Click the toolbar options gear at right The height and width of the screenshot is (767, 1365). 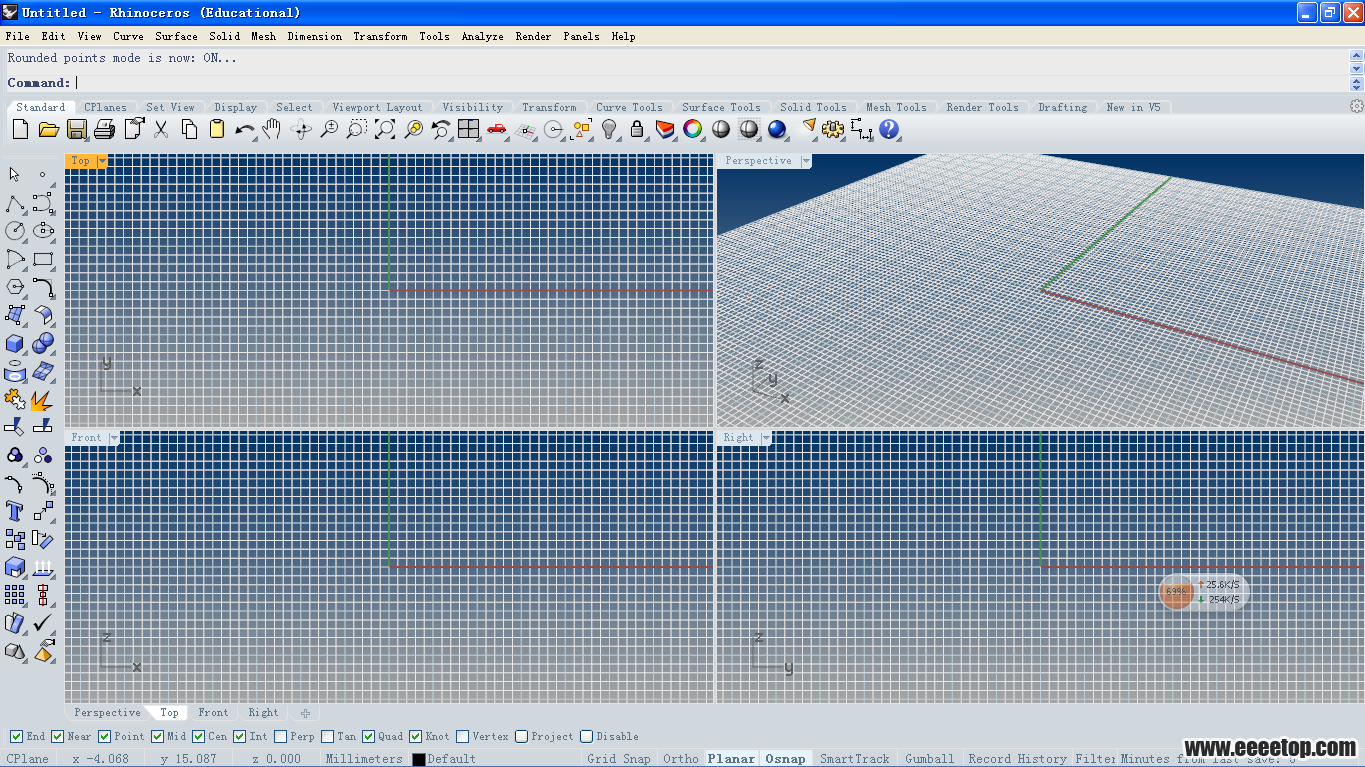(1356, 107)
